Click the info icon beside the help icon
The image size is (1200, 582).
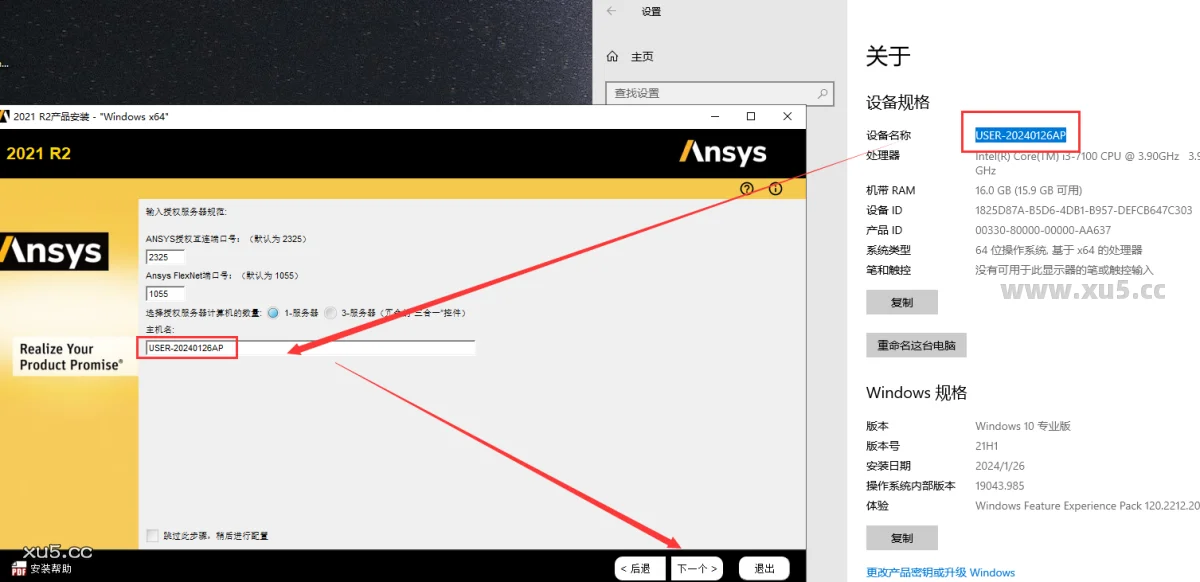776,188
